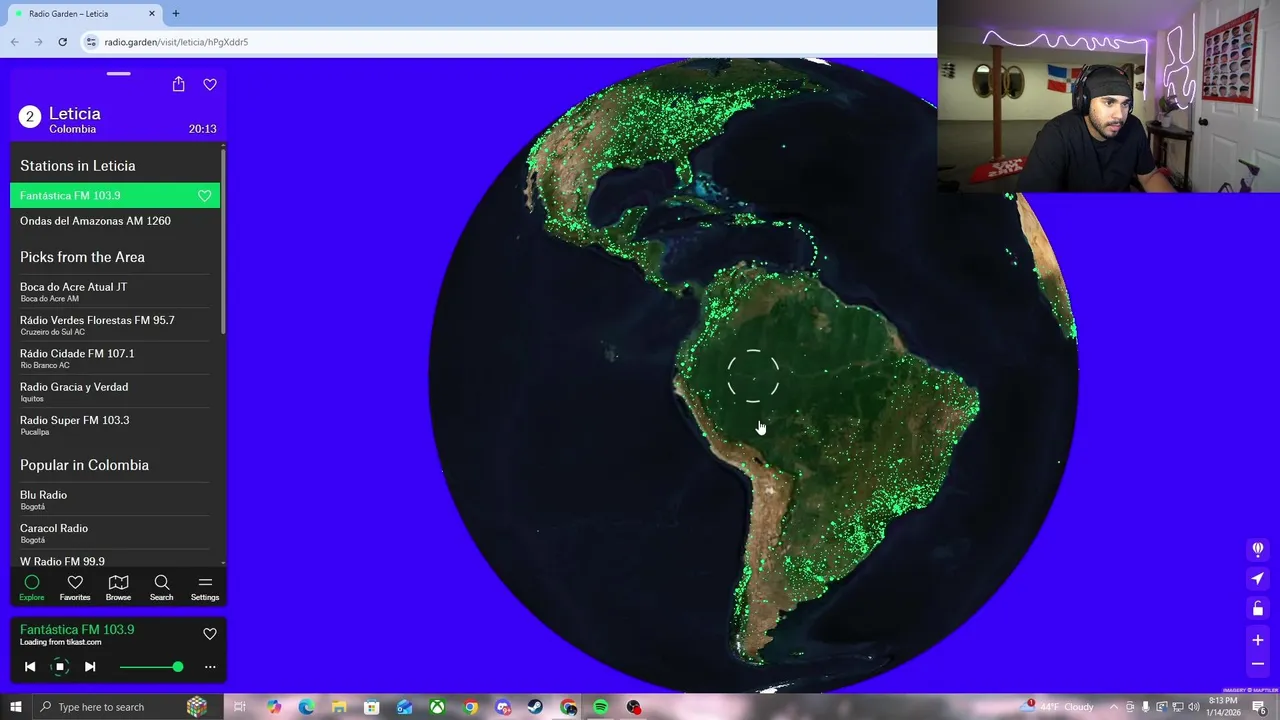Open Spotify from taskbar

click(x=600, y=707)
